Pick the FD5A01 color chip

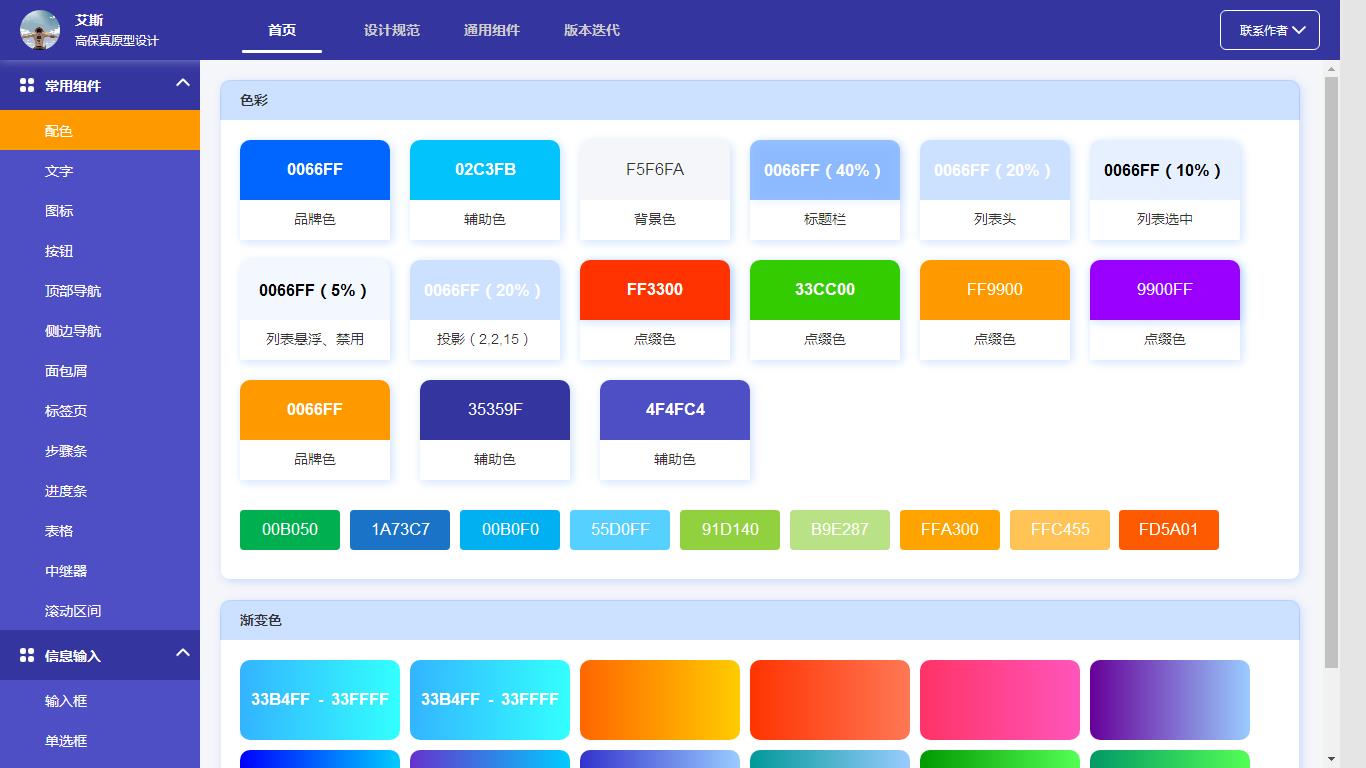pos(1169,530)
